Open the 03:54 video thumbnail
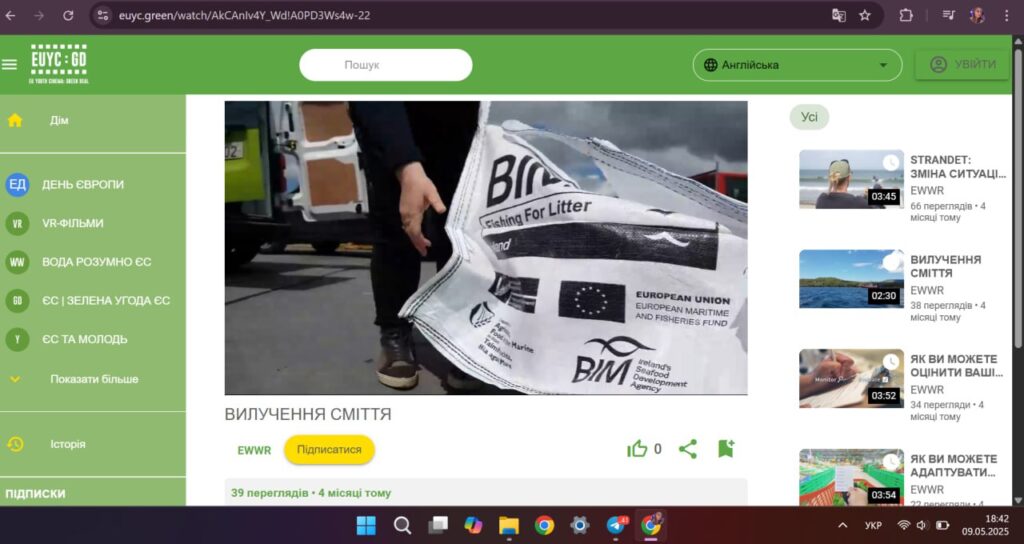This screenshot has width=1024, height=544. 852,477
